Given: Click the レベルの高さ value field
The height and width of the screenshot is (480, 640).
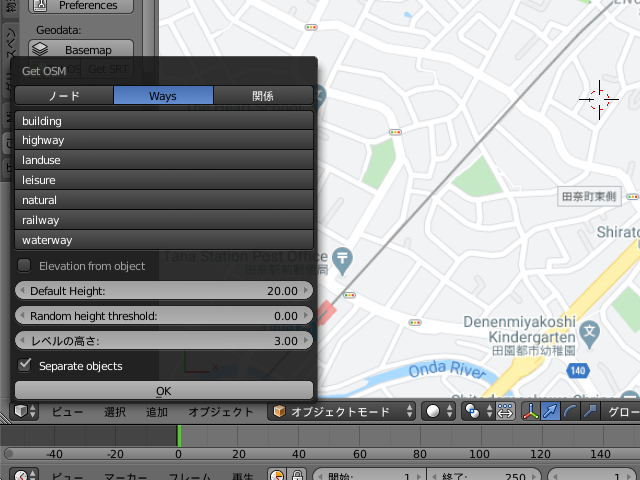Looking at the screenshot, I should (164, 340).
